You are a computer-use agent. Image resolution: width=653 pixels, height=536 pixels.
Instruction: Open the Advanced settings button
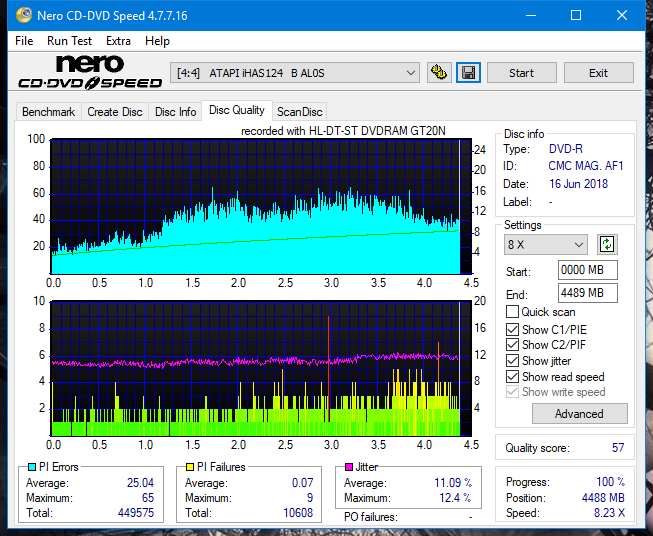tap(579, 414)
